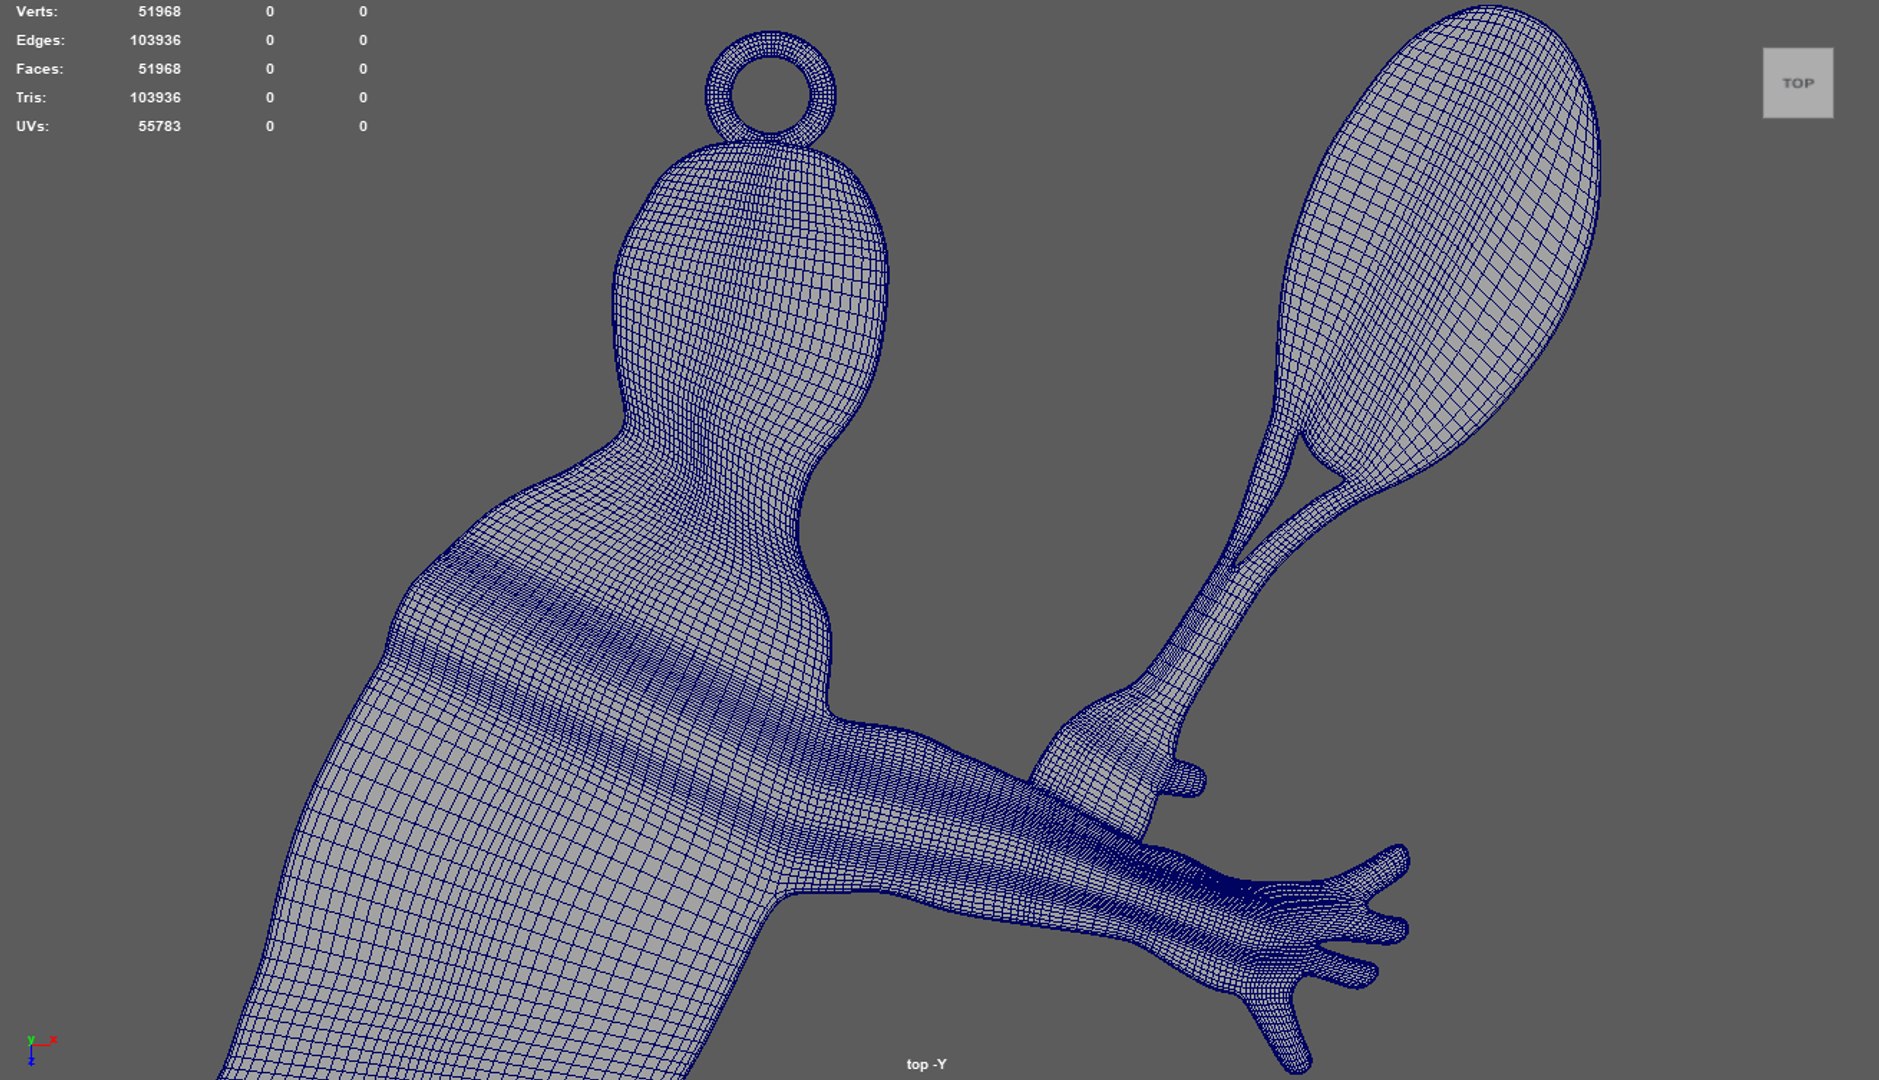Click the vertex count value 51968
The image size is (1879, 1080).
(x=159, y=12)
